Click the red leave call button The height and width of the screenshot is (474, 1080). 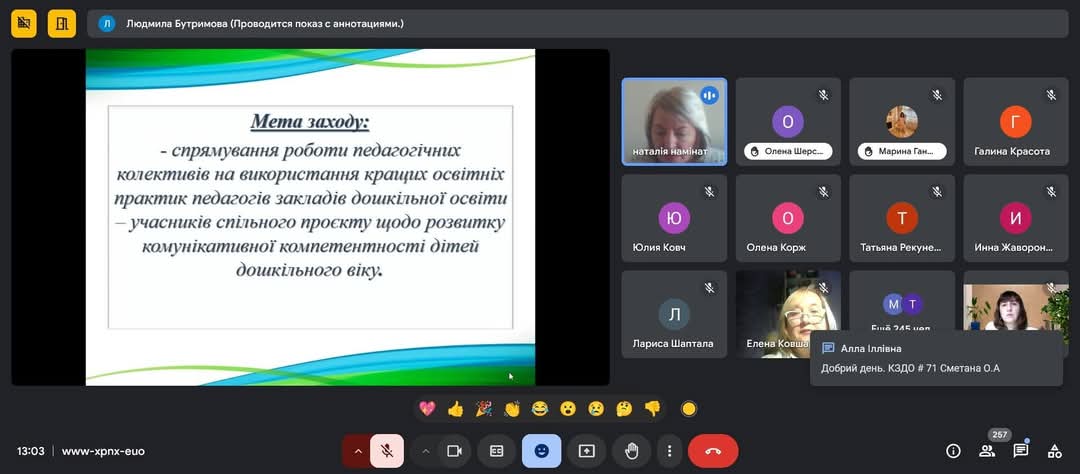pos(713,451)
